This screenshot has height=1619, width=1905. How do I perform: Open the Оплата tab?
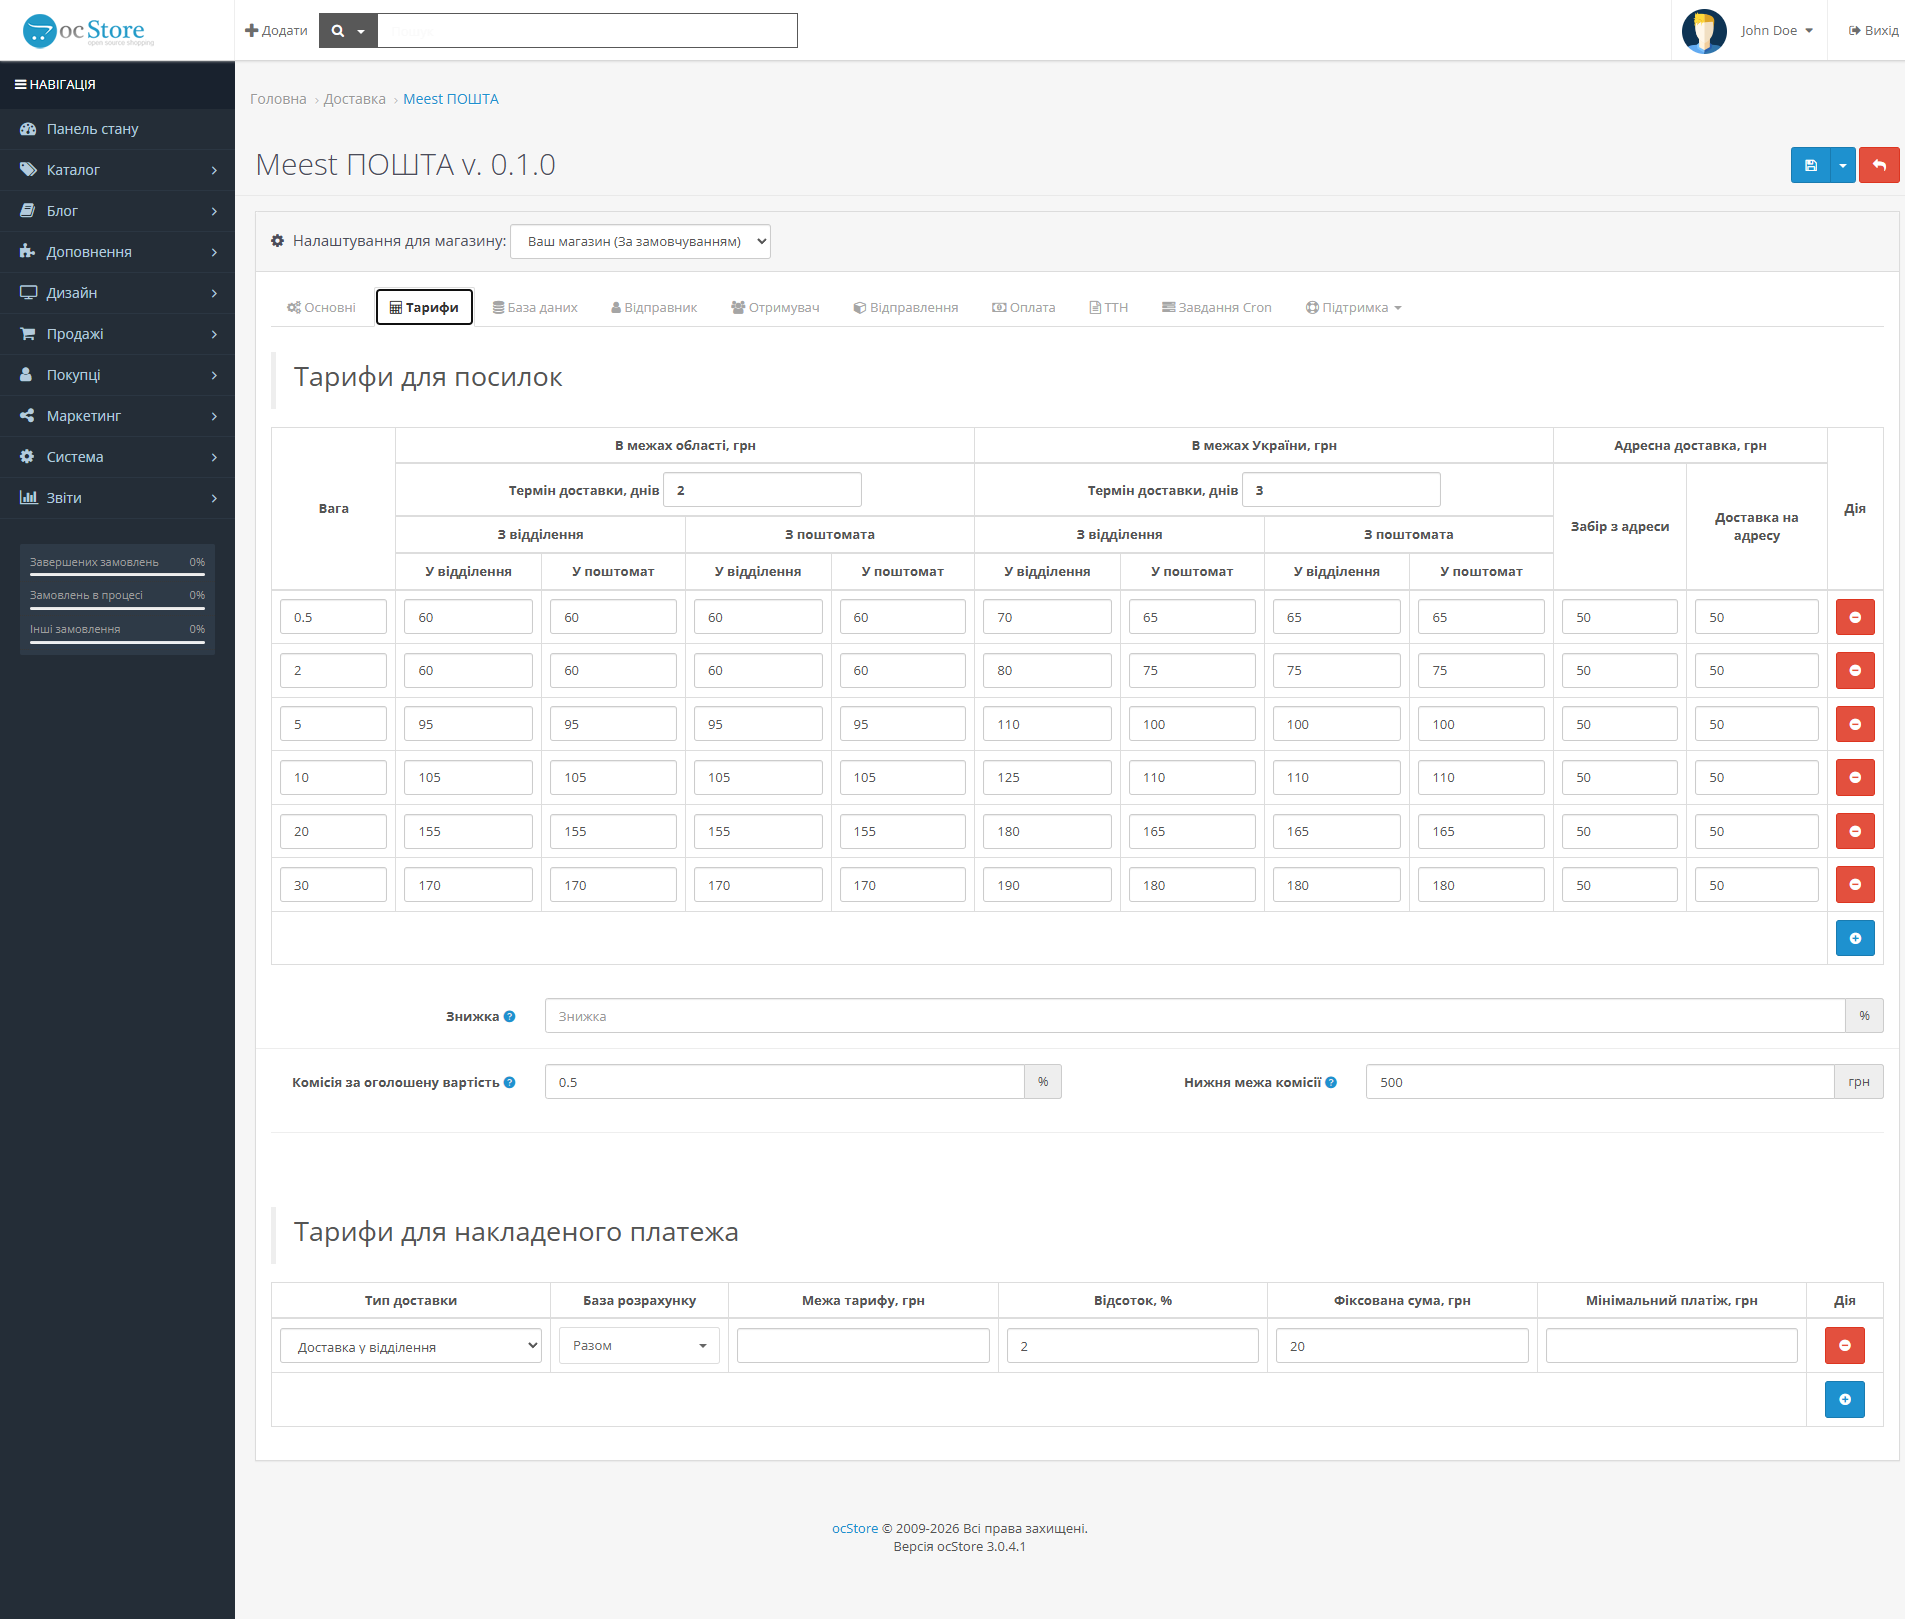[1024, 308]
